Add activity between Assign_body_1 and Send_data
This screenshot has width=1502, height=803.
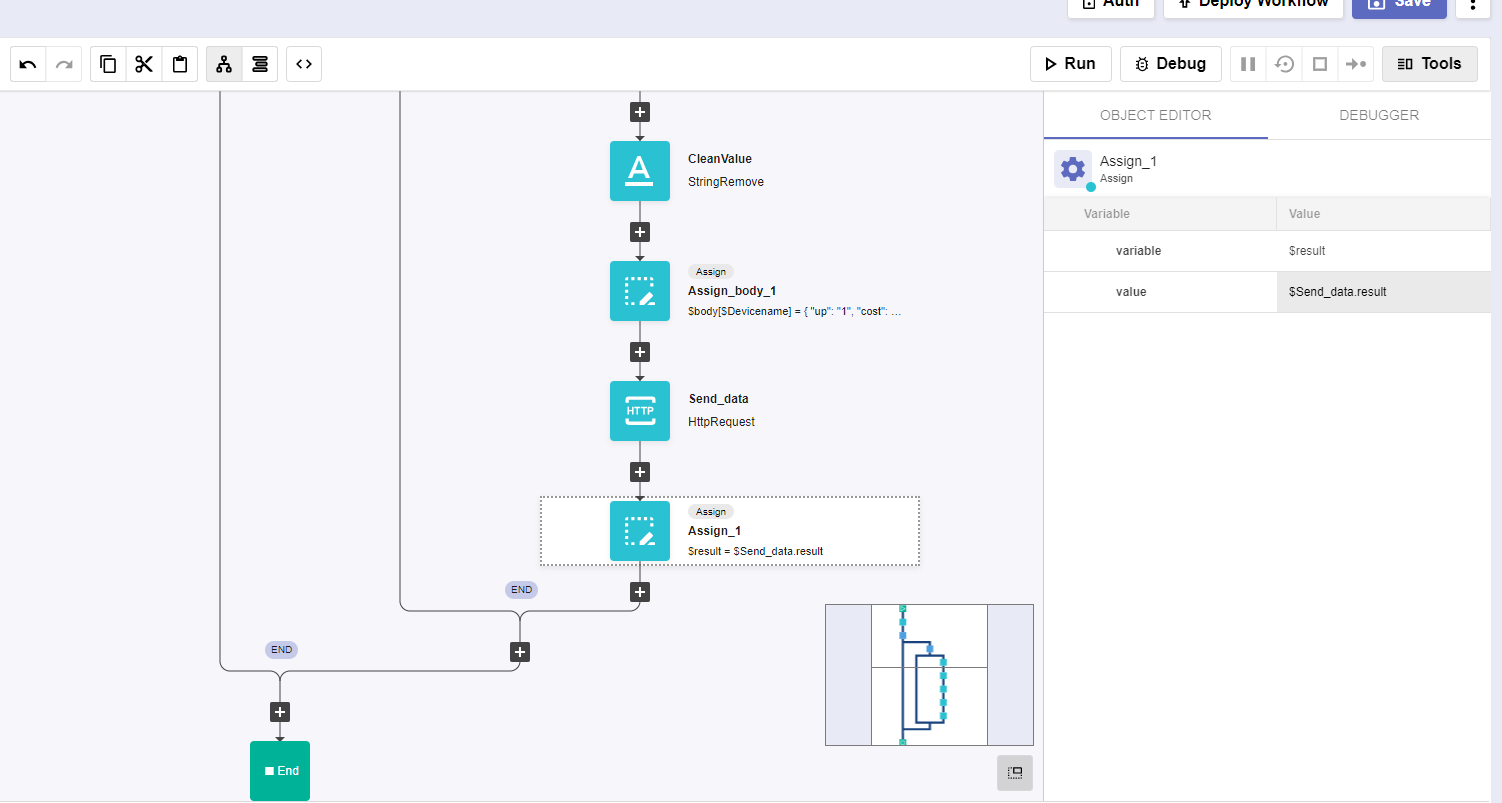(x=640, y=352)
